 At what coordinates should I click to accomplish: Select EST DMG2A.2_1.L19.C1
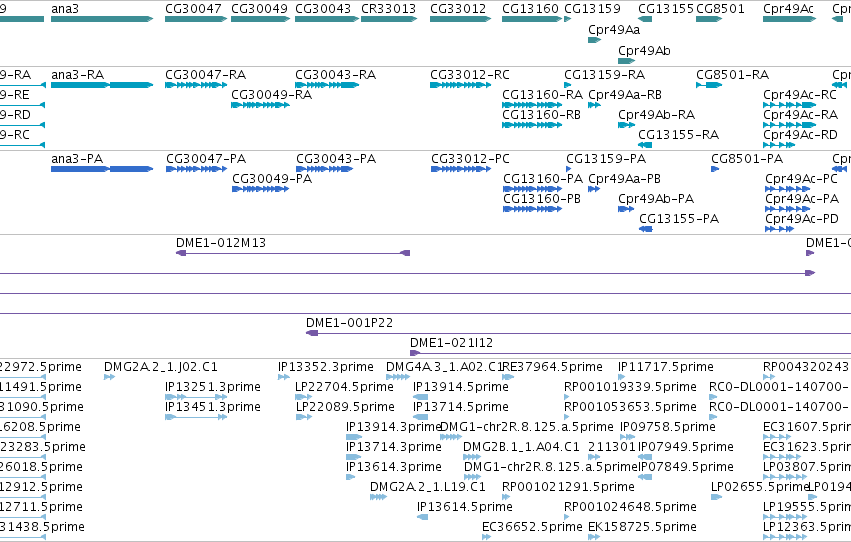pos(378,497)
